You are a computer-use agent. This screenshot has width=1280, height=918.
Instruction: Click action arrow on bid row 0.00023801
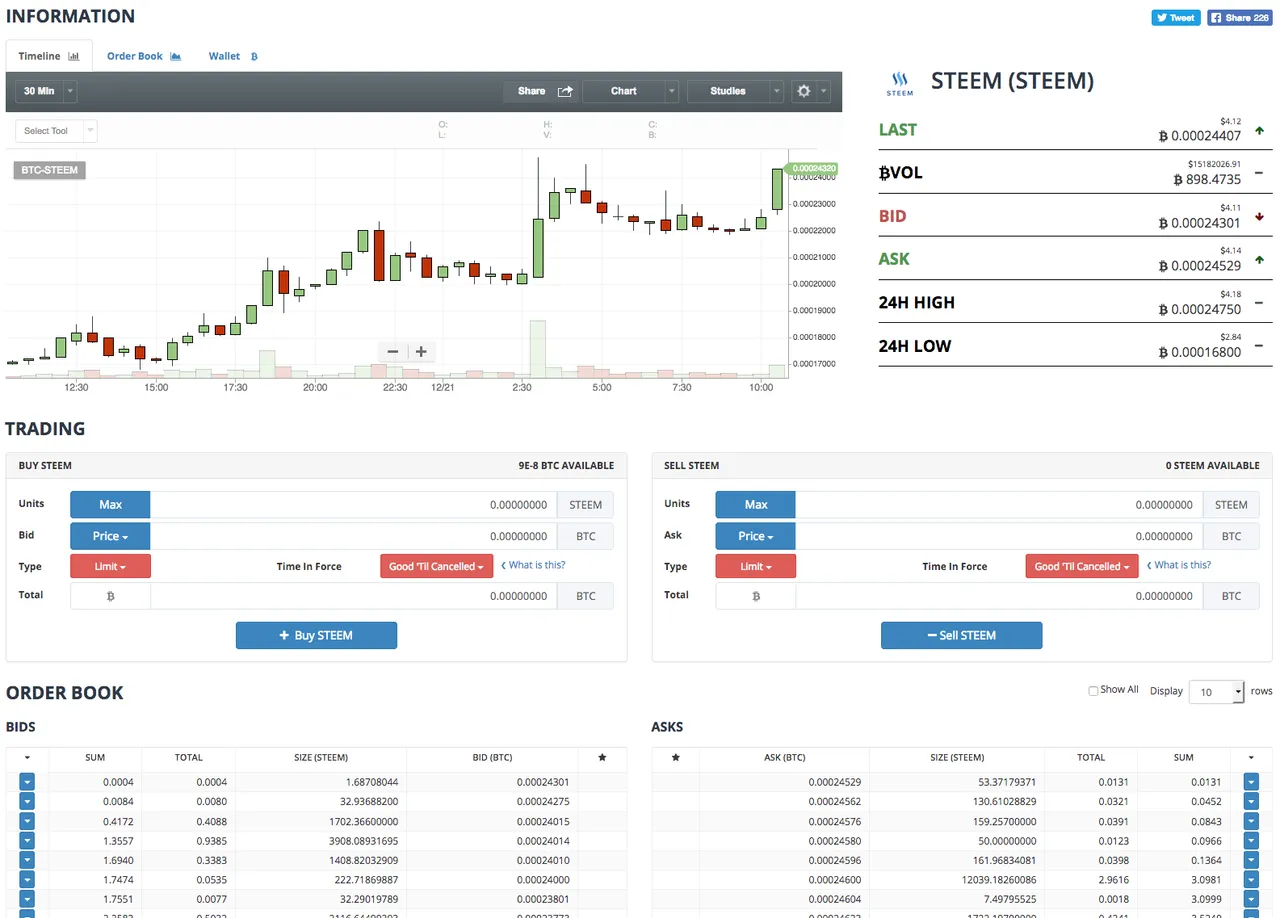click(27, 899)
